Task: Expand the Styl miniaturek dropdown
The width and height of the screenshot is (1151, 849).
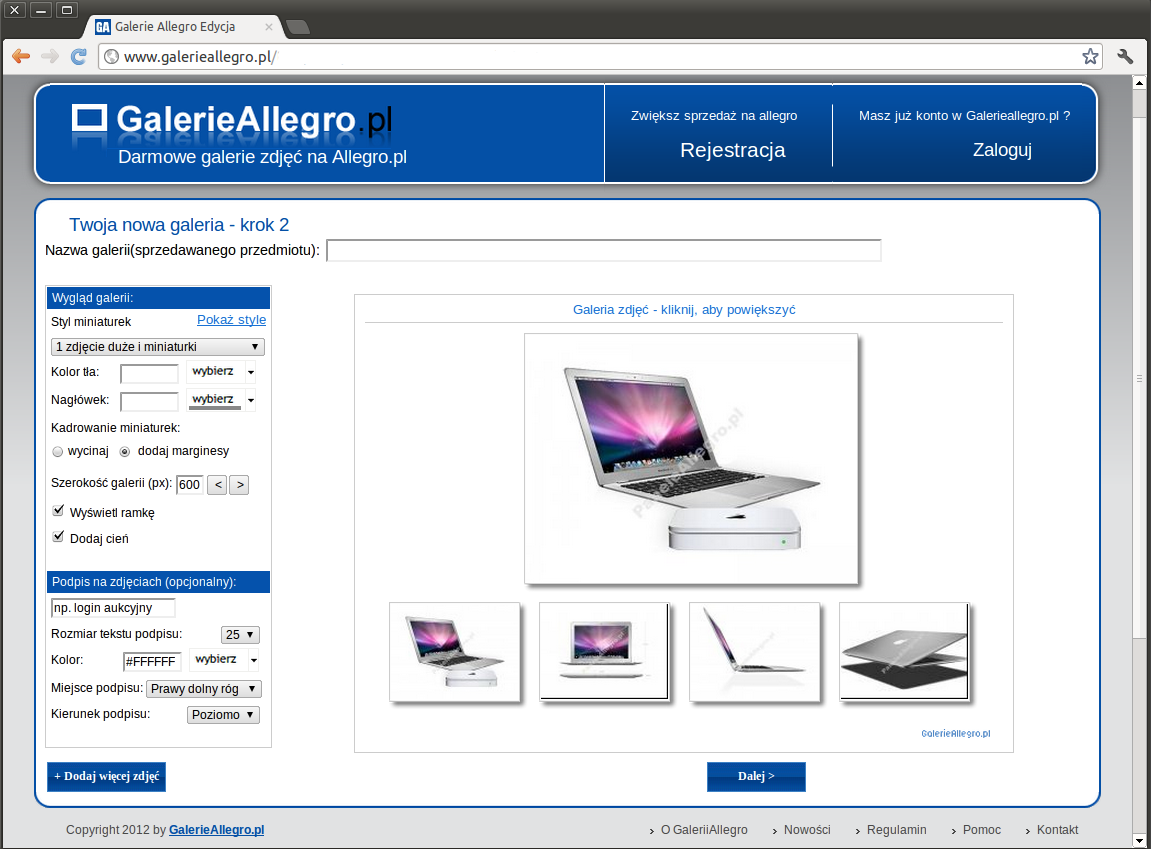Action: pos(158,346)
